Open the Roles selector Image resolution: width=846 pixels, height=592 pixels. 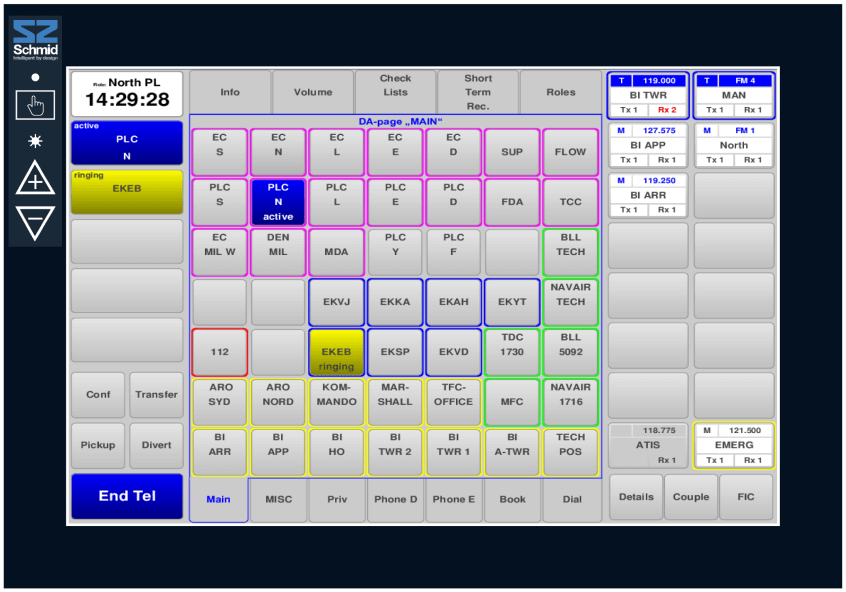(561, 92)
